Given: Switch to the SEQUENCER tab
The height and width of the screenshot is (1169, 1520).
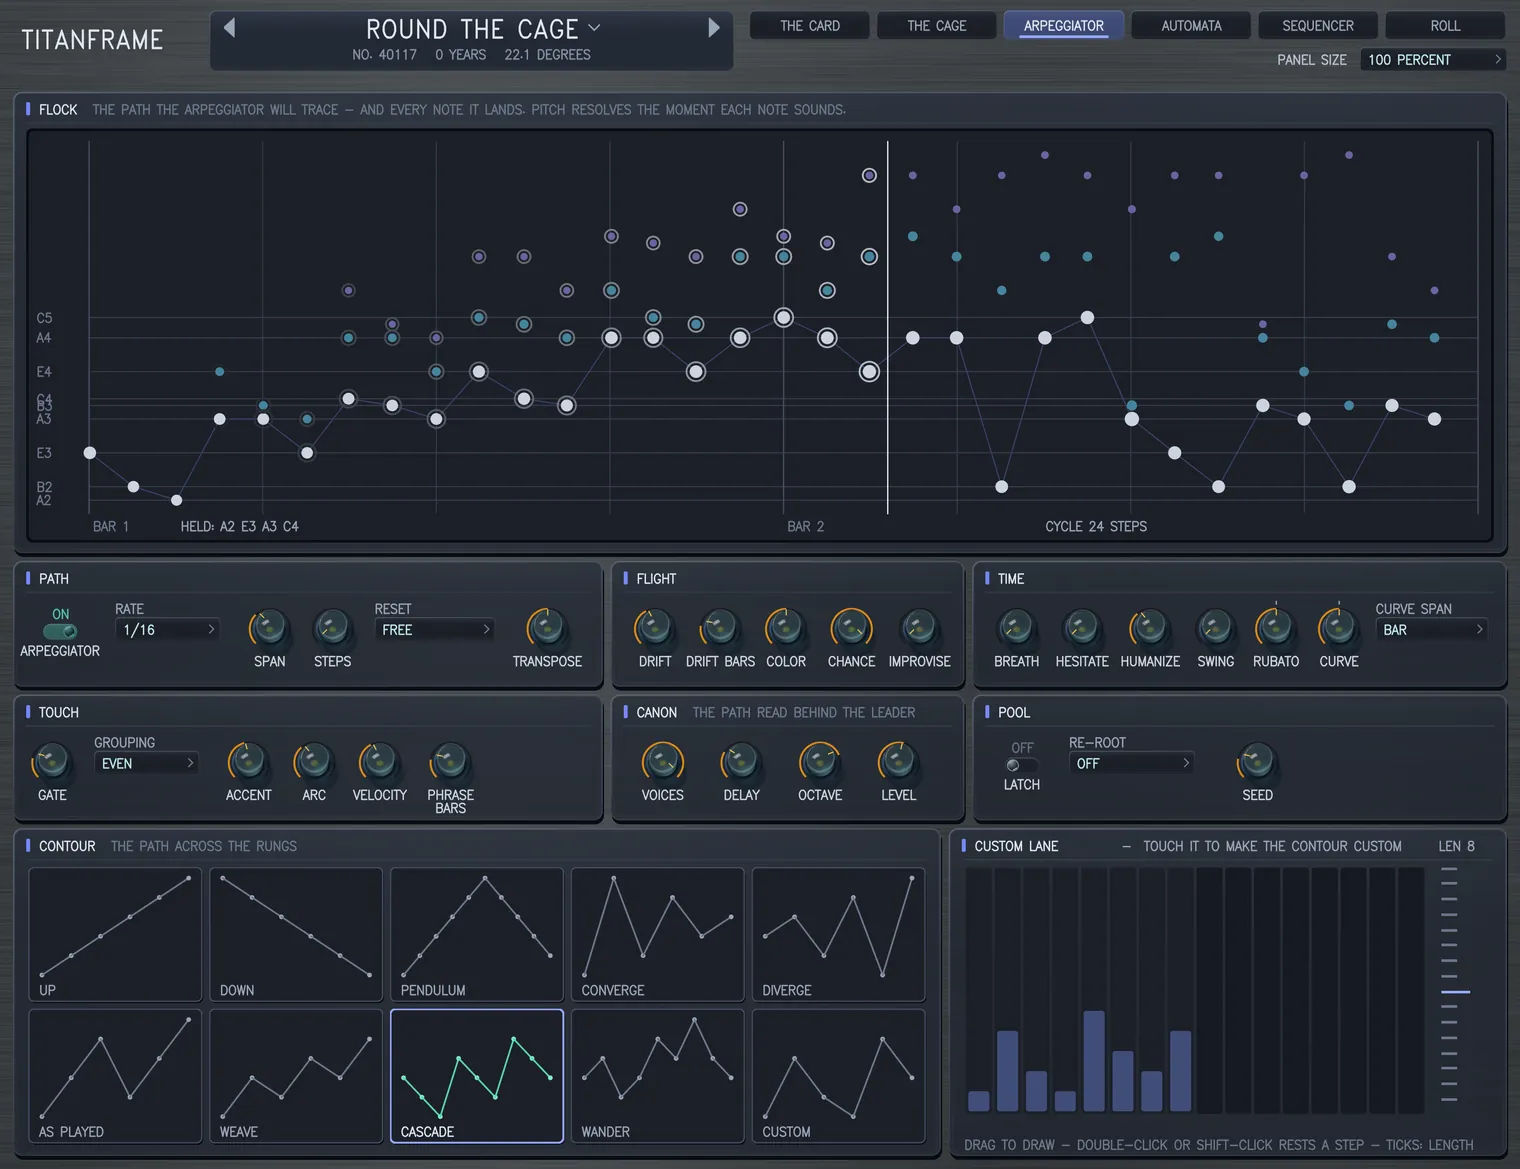Looking at the screenshot, I should (x=1318, y=26).
